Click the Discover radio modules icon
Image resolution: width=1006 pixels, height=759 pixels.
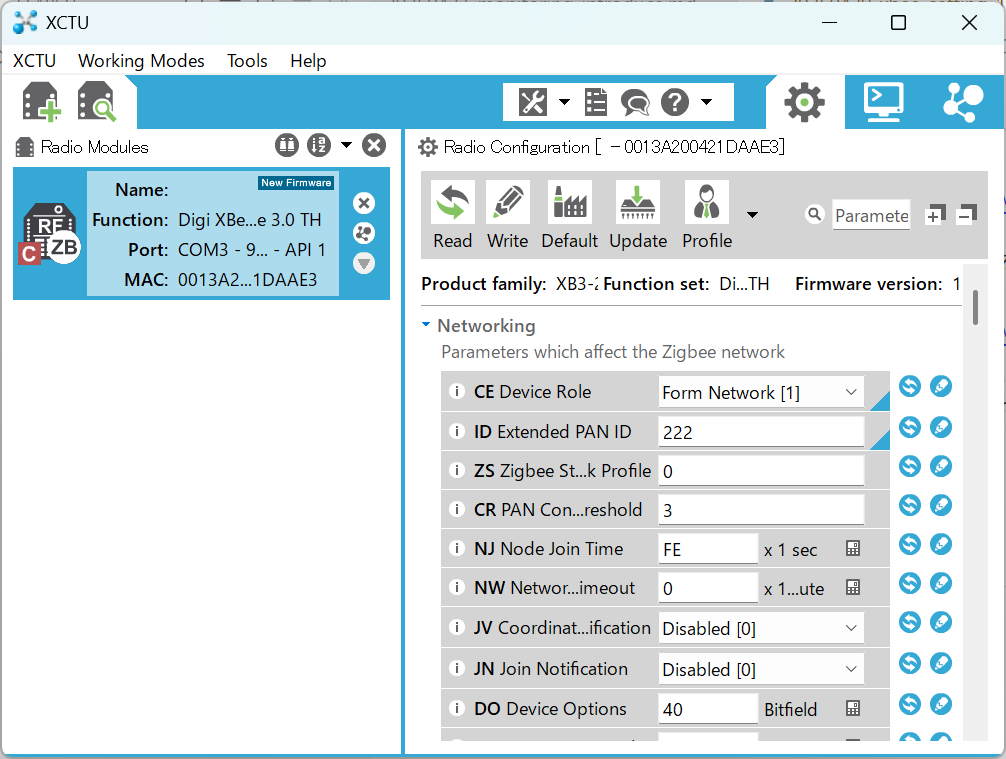pos(96,102)
